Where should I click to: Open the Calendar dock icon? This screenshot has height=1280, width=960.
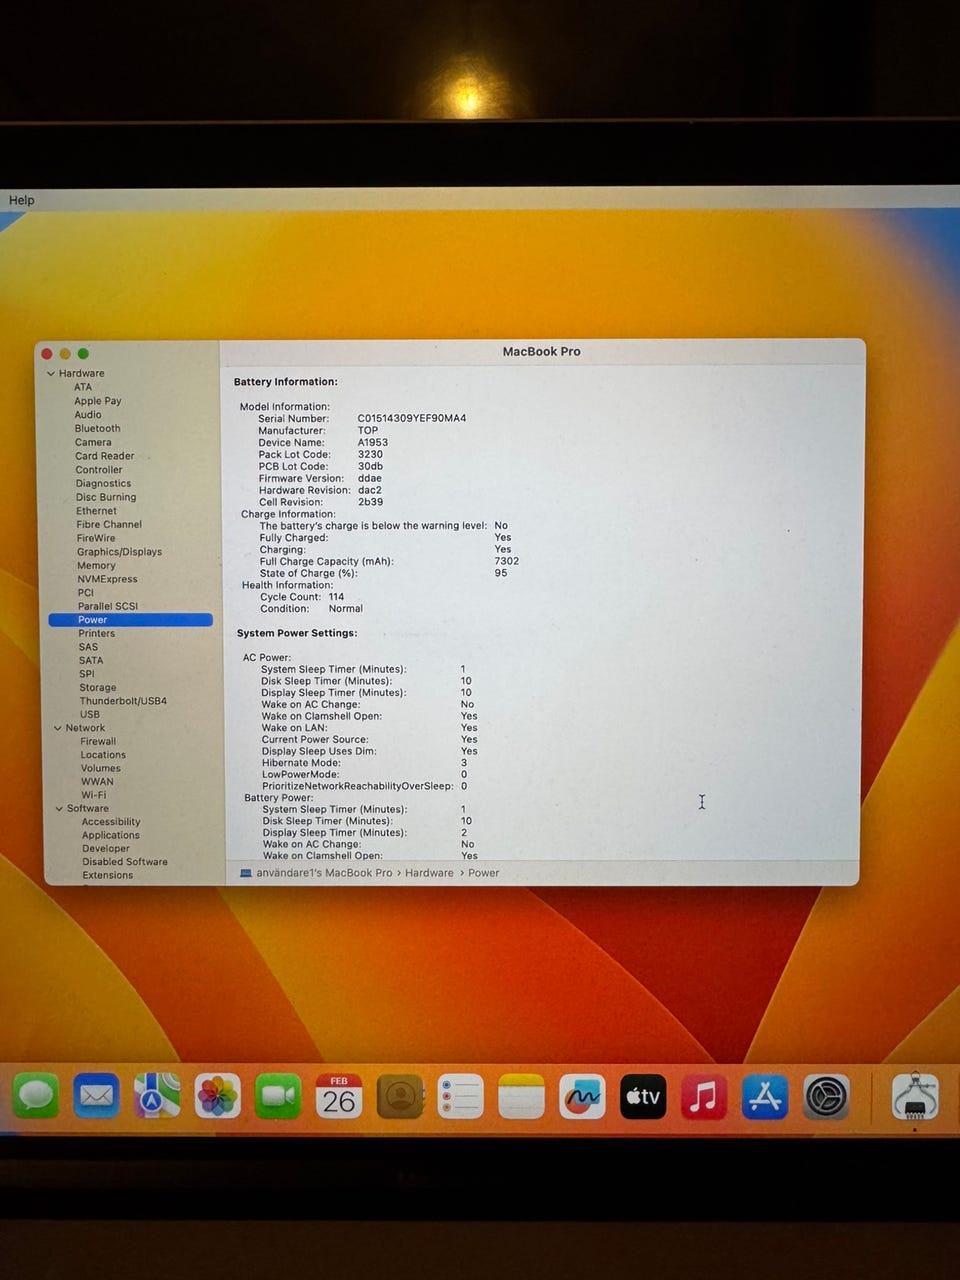pyautogui.click(x=339, y=1096)
